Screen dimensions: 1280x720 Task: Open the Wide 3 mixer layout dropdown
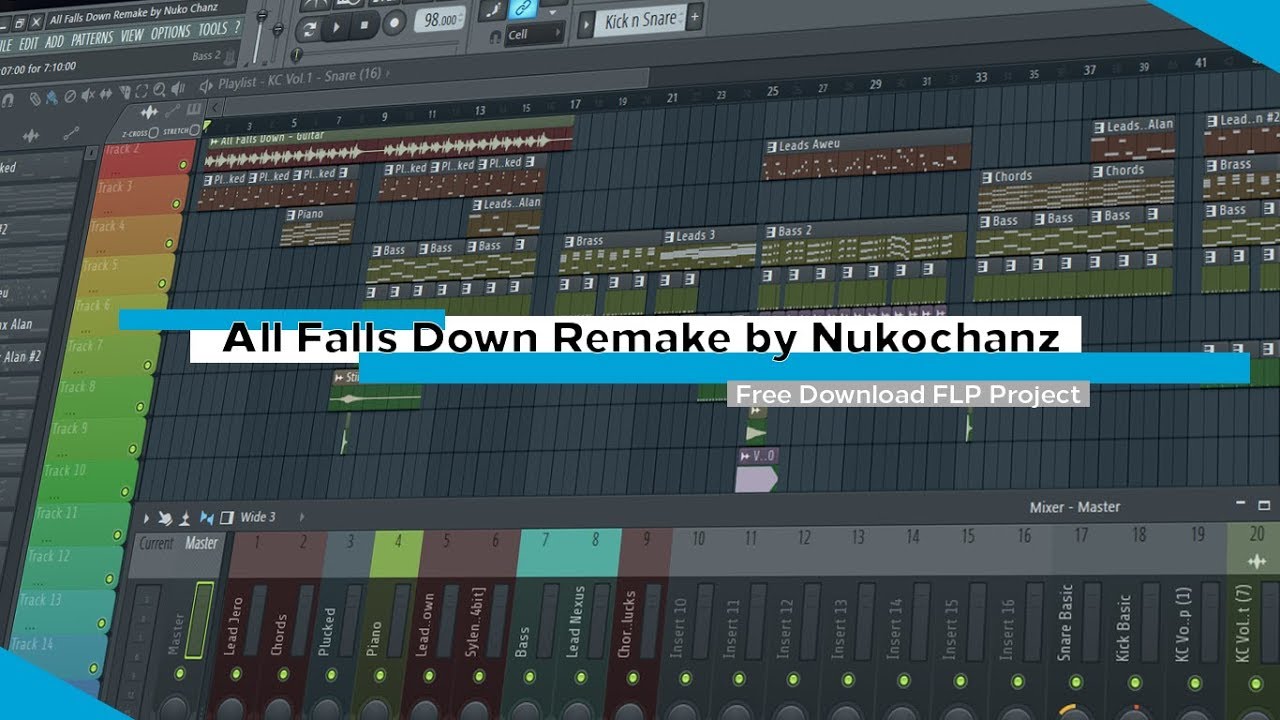point(257,517)
